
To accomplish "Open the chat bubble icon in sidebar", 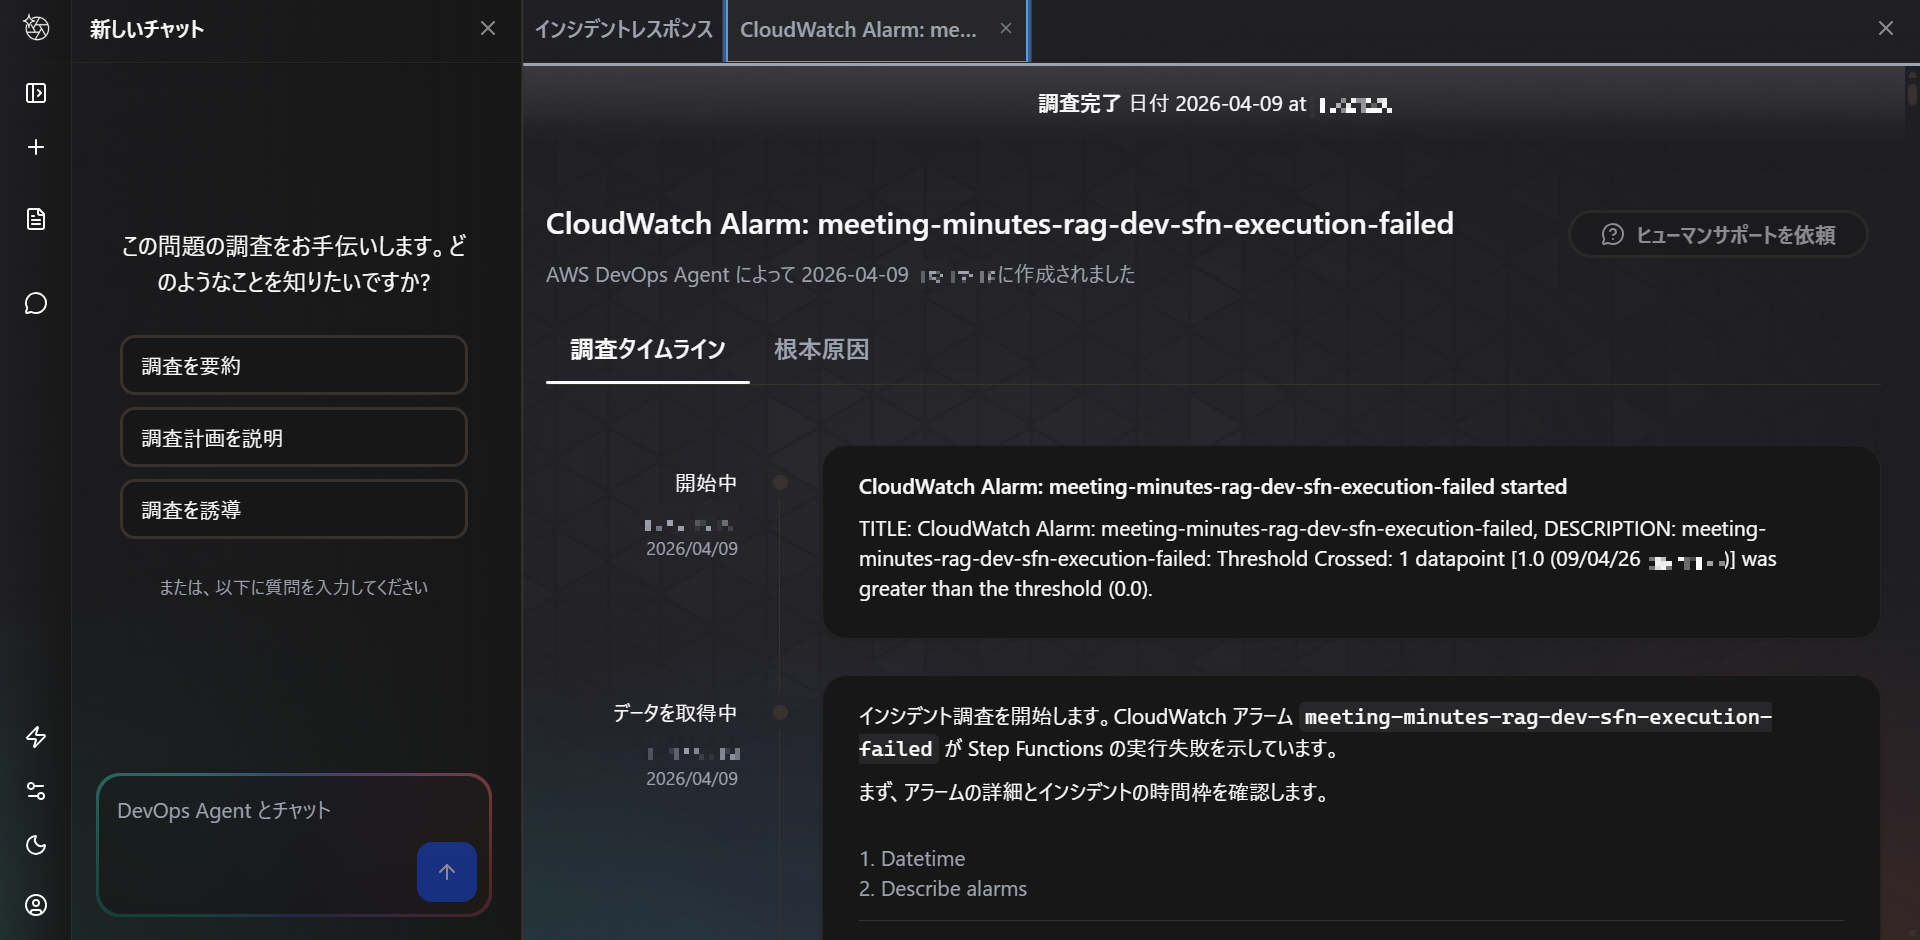I will click(x=36, y=303).
